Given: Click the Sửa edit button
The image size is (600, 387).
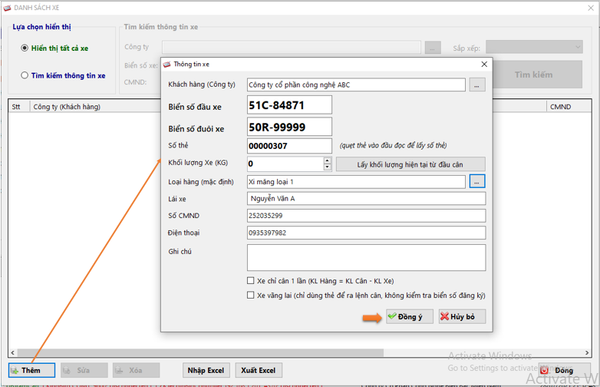Looking at the screenshot, I should [x=84, y=370].
